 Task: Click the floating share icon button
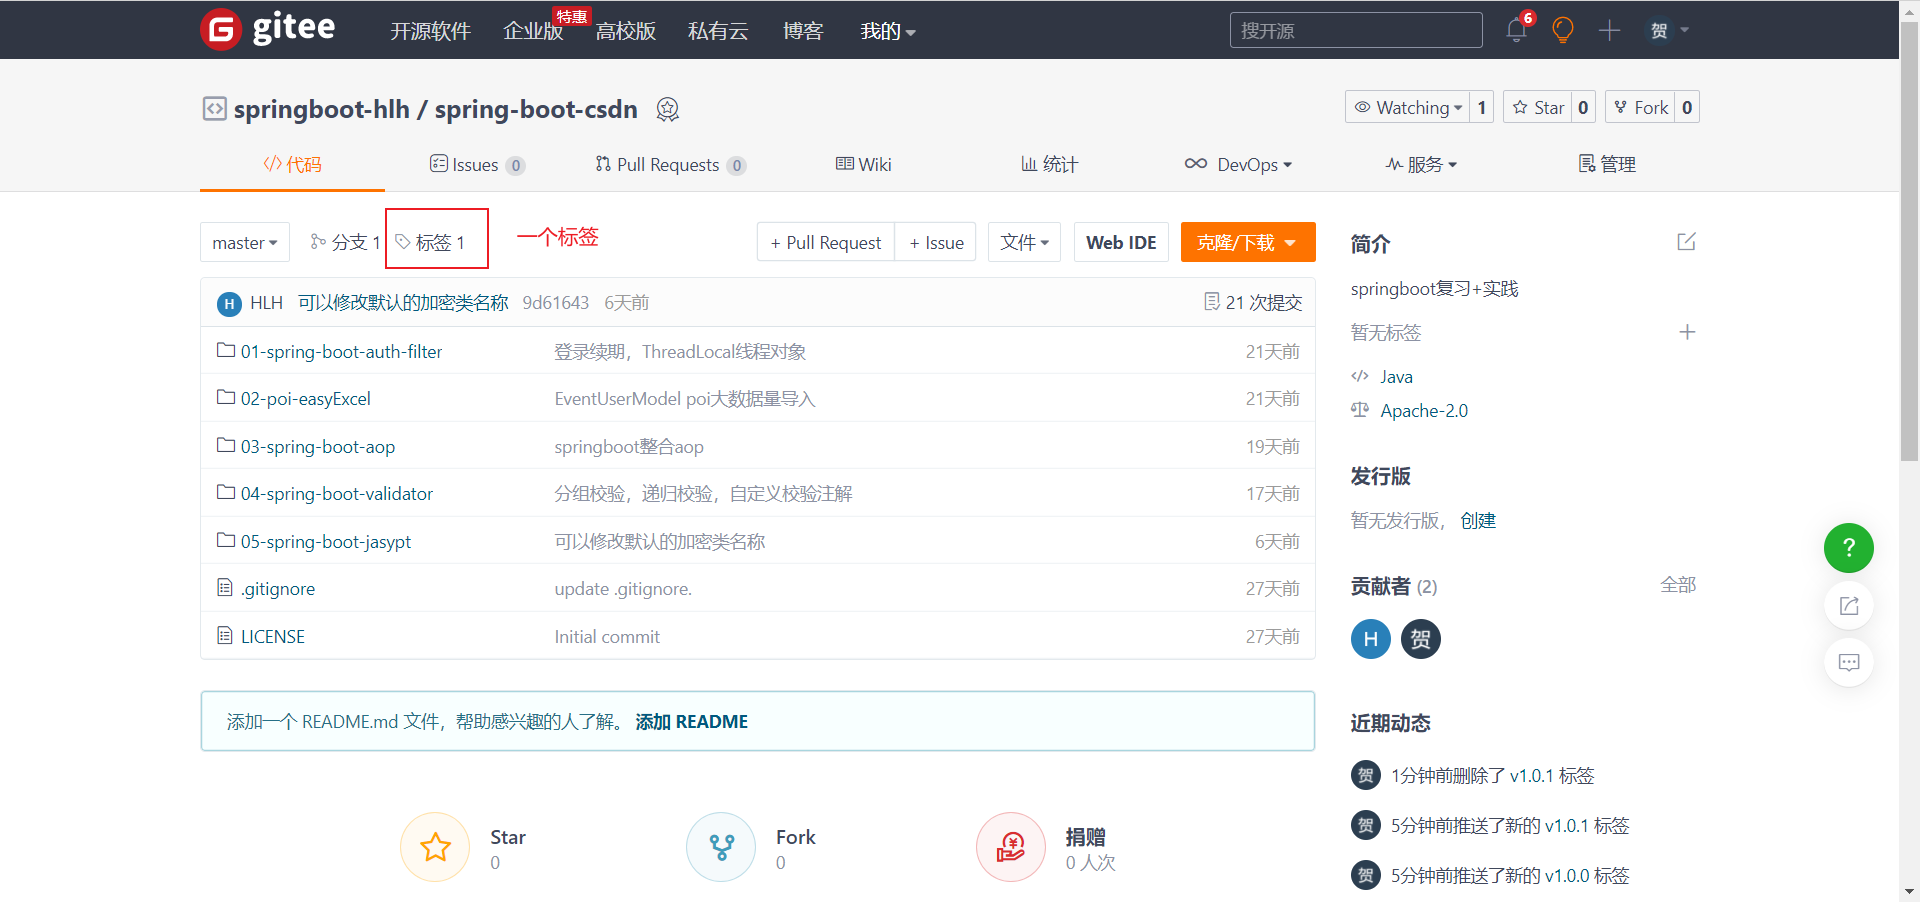(1849, 605)
